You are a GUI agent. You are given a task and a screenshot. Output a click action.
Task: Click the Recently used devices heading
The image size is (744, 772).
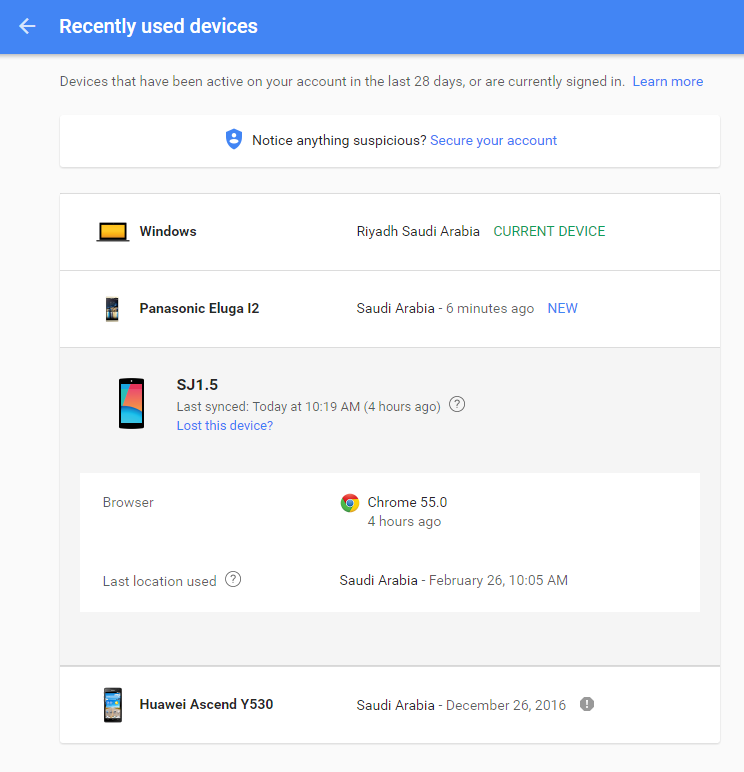pos(158,26)
